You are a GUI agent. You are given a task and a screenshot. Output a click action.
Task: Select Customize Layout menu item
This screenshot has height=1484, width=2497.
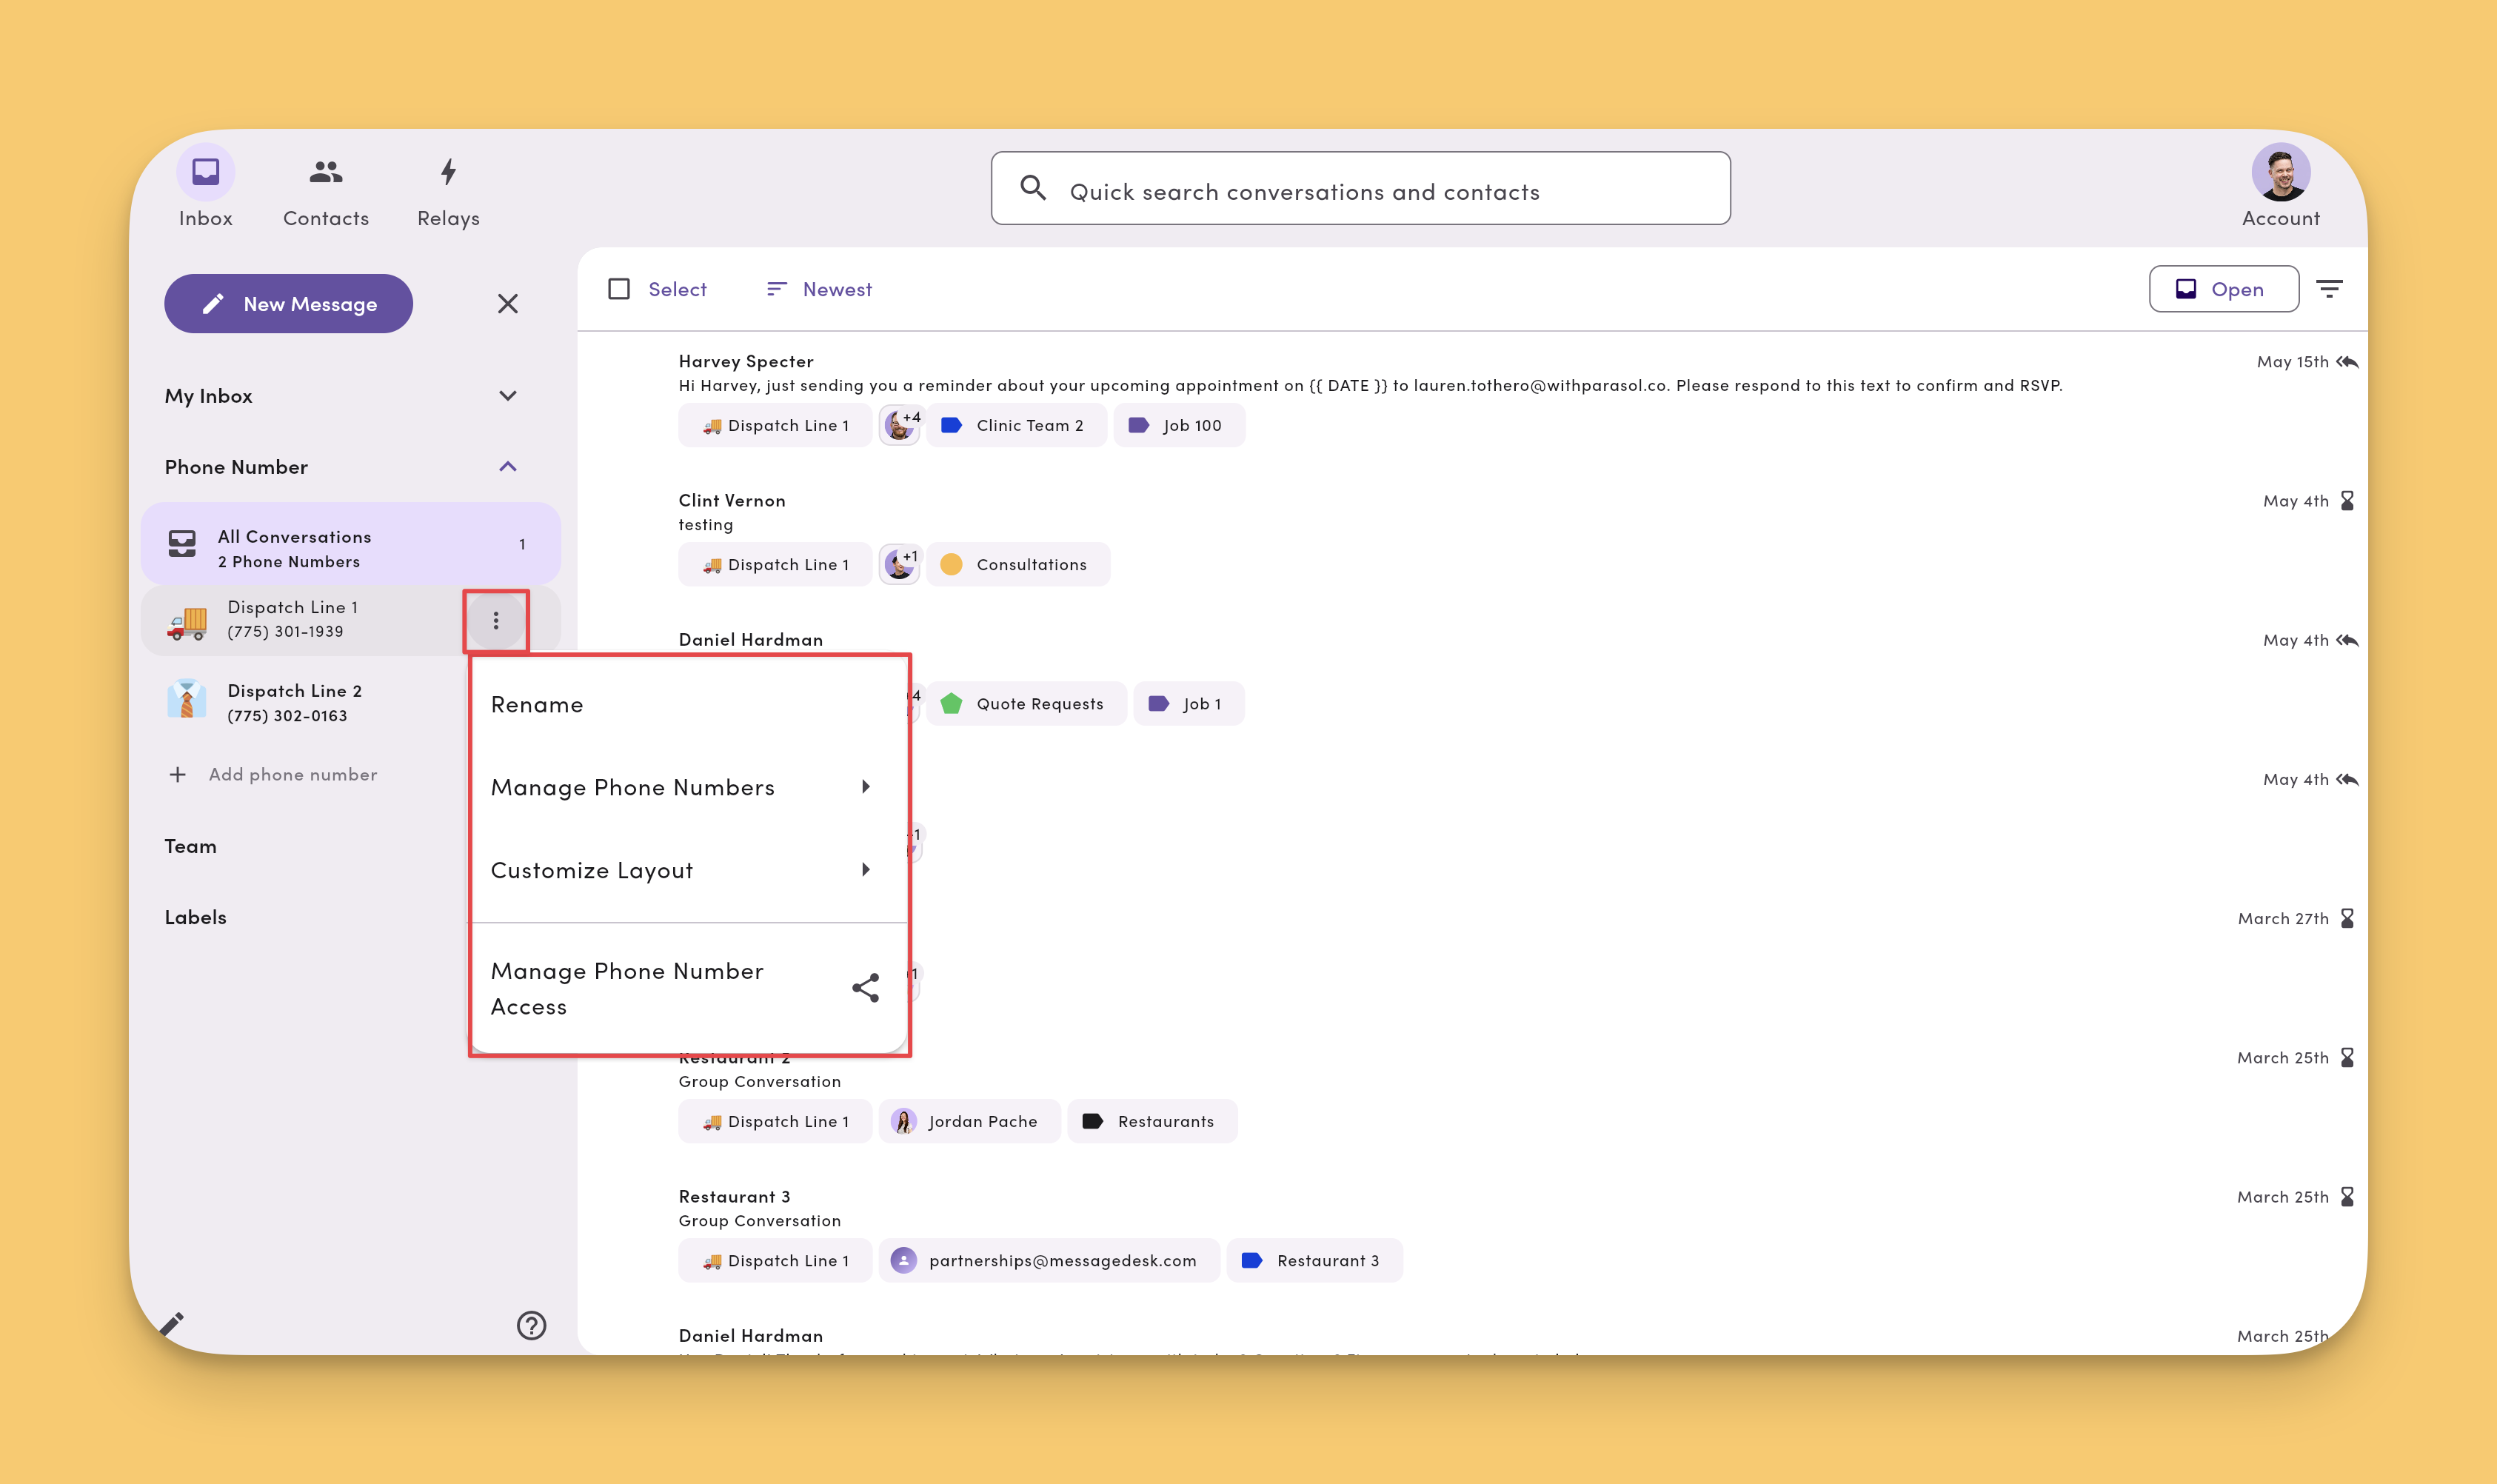click(688, 870)
